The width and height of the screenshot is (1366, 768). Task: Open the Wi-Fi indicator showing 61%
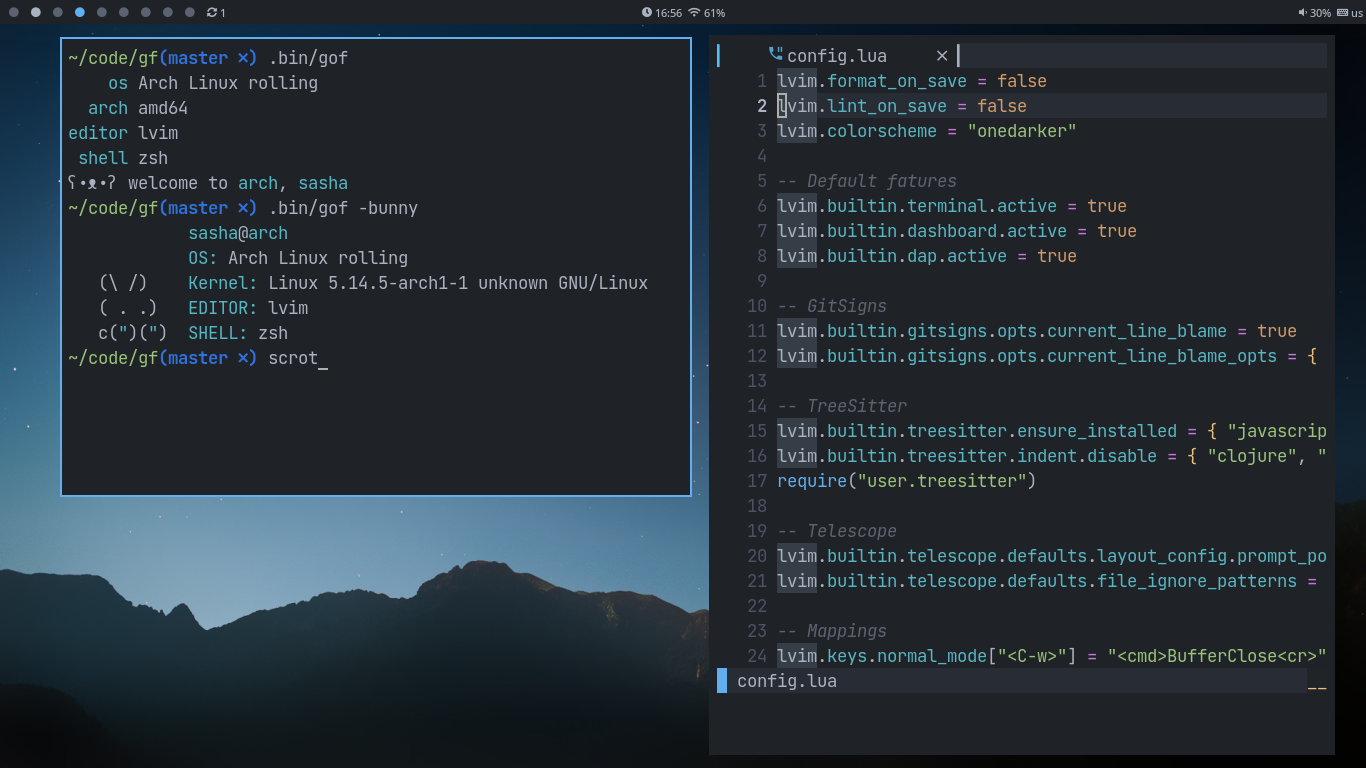click(694, 13)
